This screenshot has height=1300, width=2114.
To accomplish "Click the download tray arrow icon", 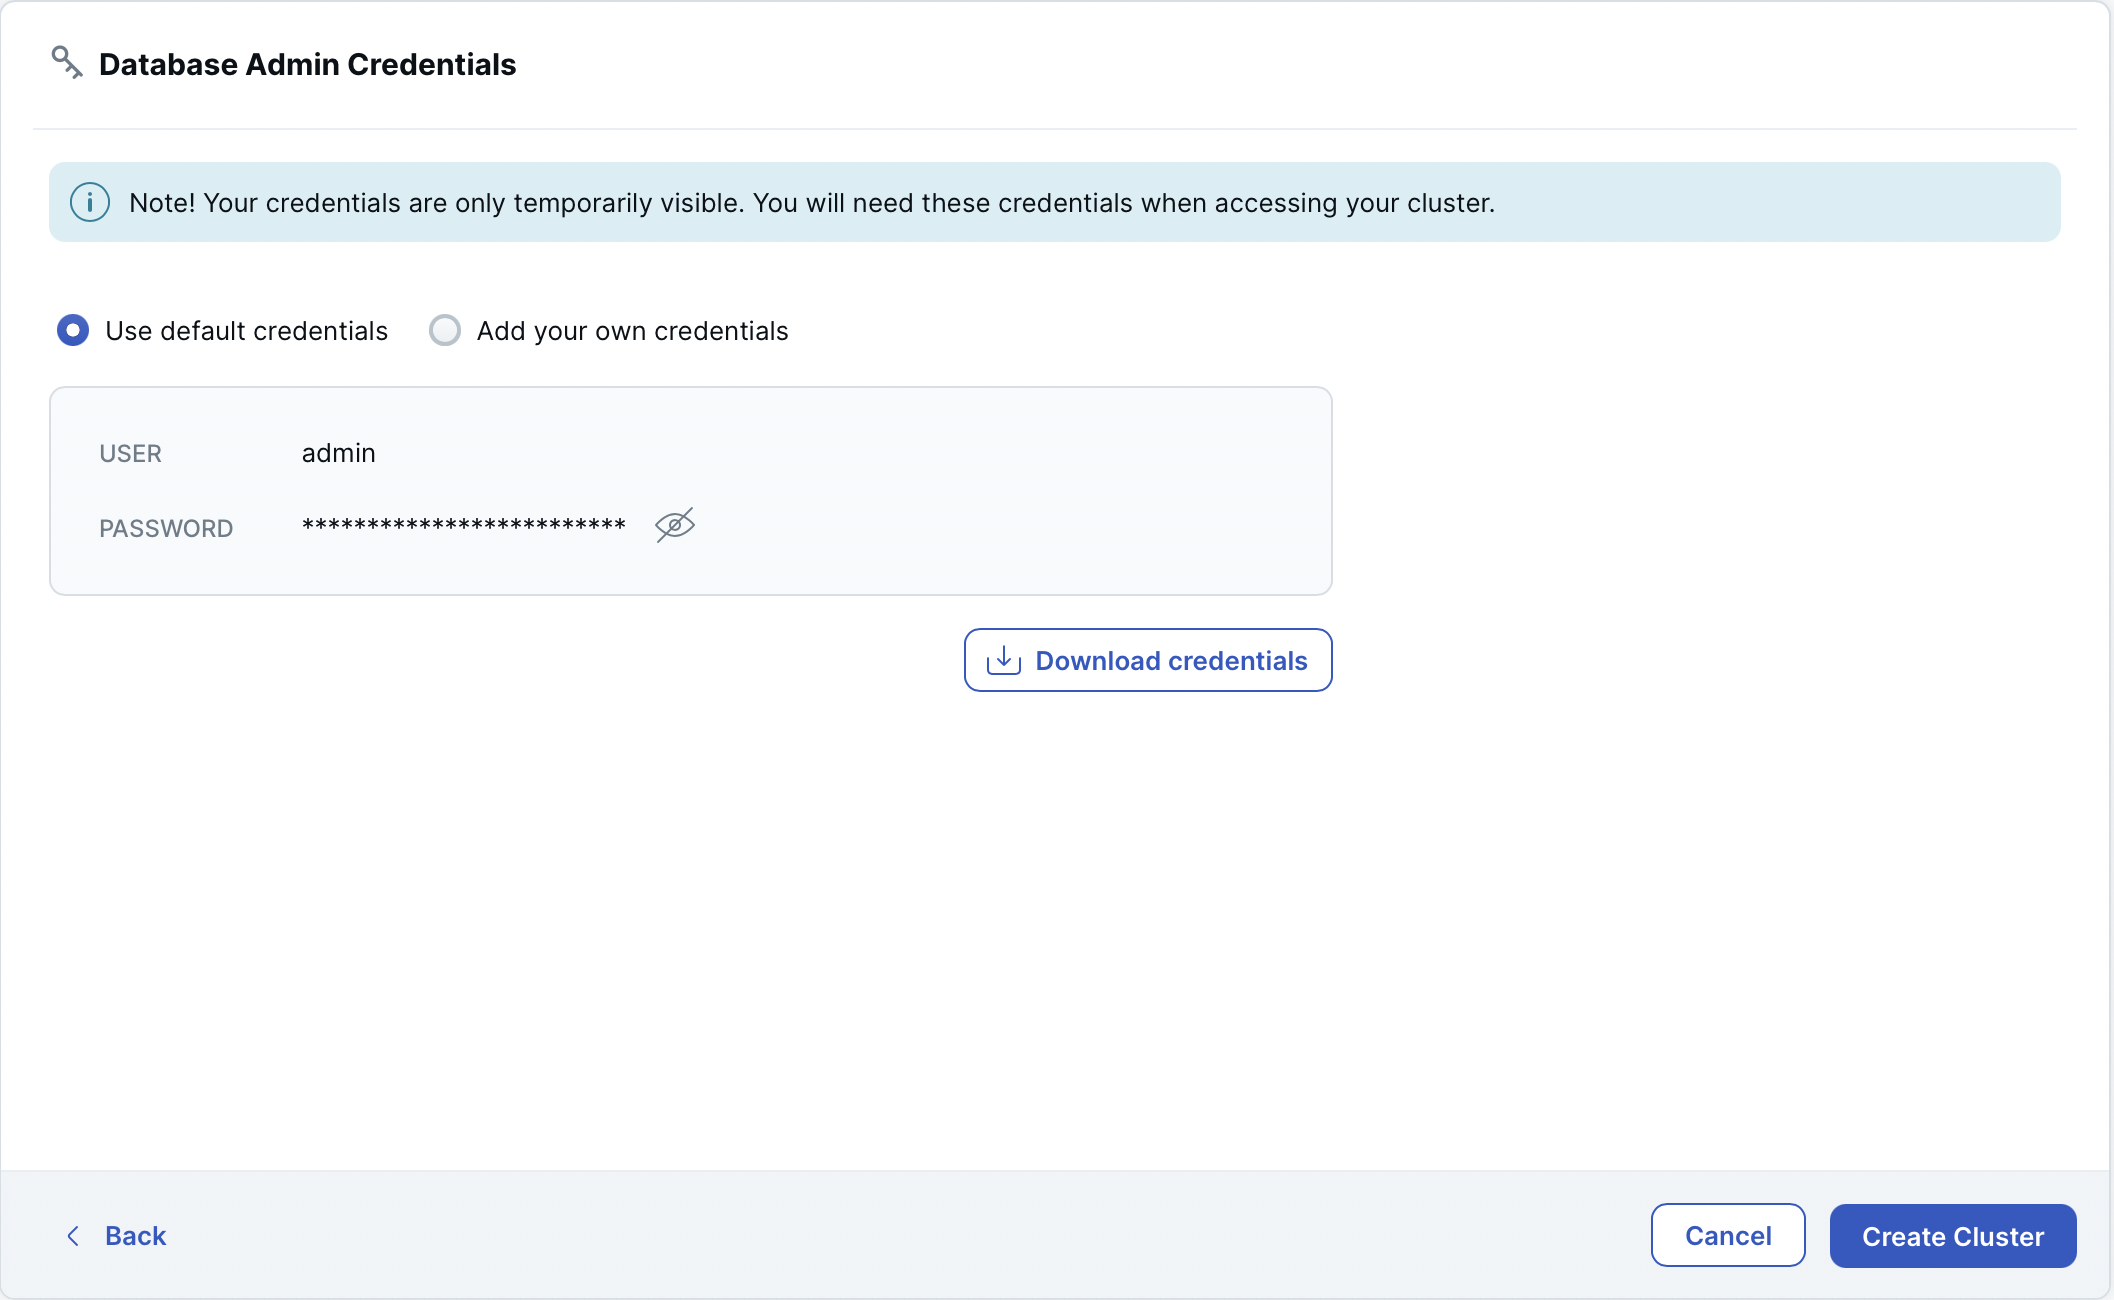I will (x=1003, y=661).
